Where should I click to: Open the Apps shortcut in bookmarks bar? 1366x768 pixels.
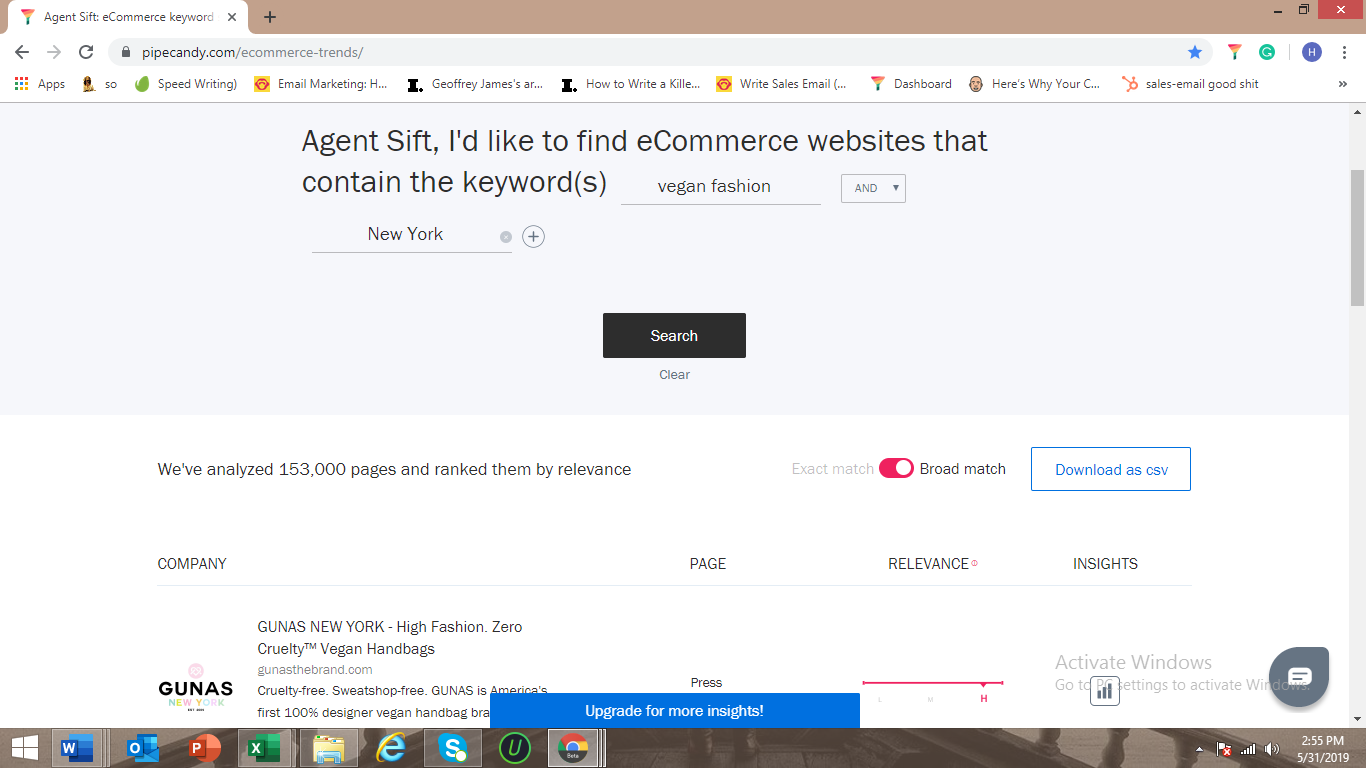40,84
